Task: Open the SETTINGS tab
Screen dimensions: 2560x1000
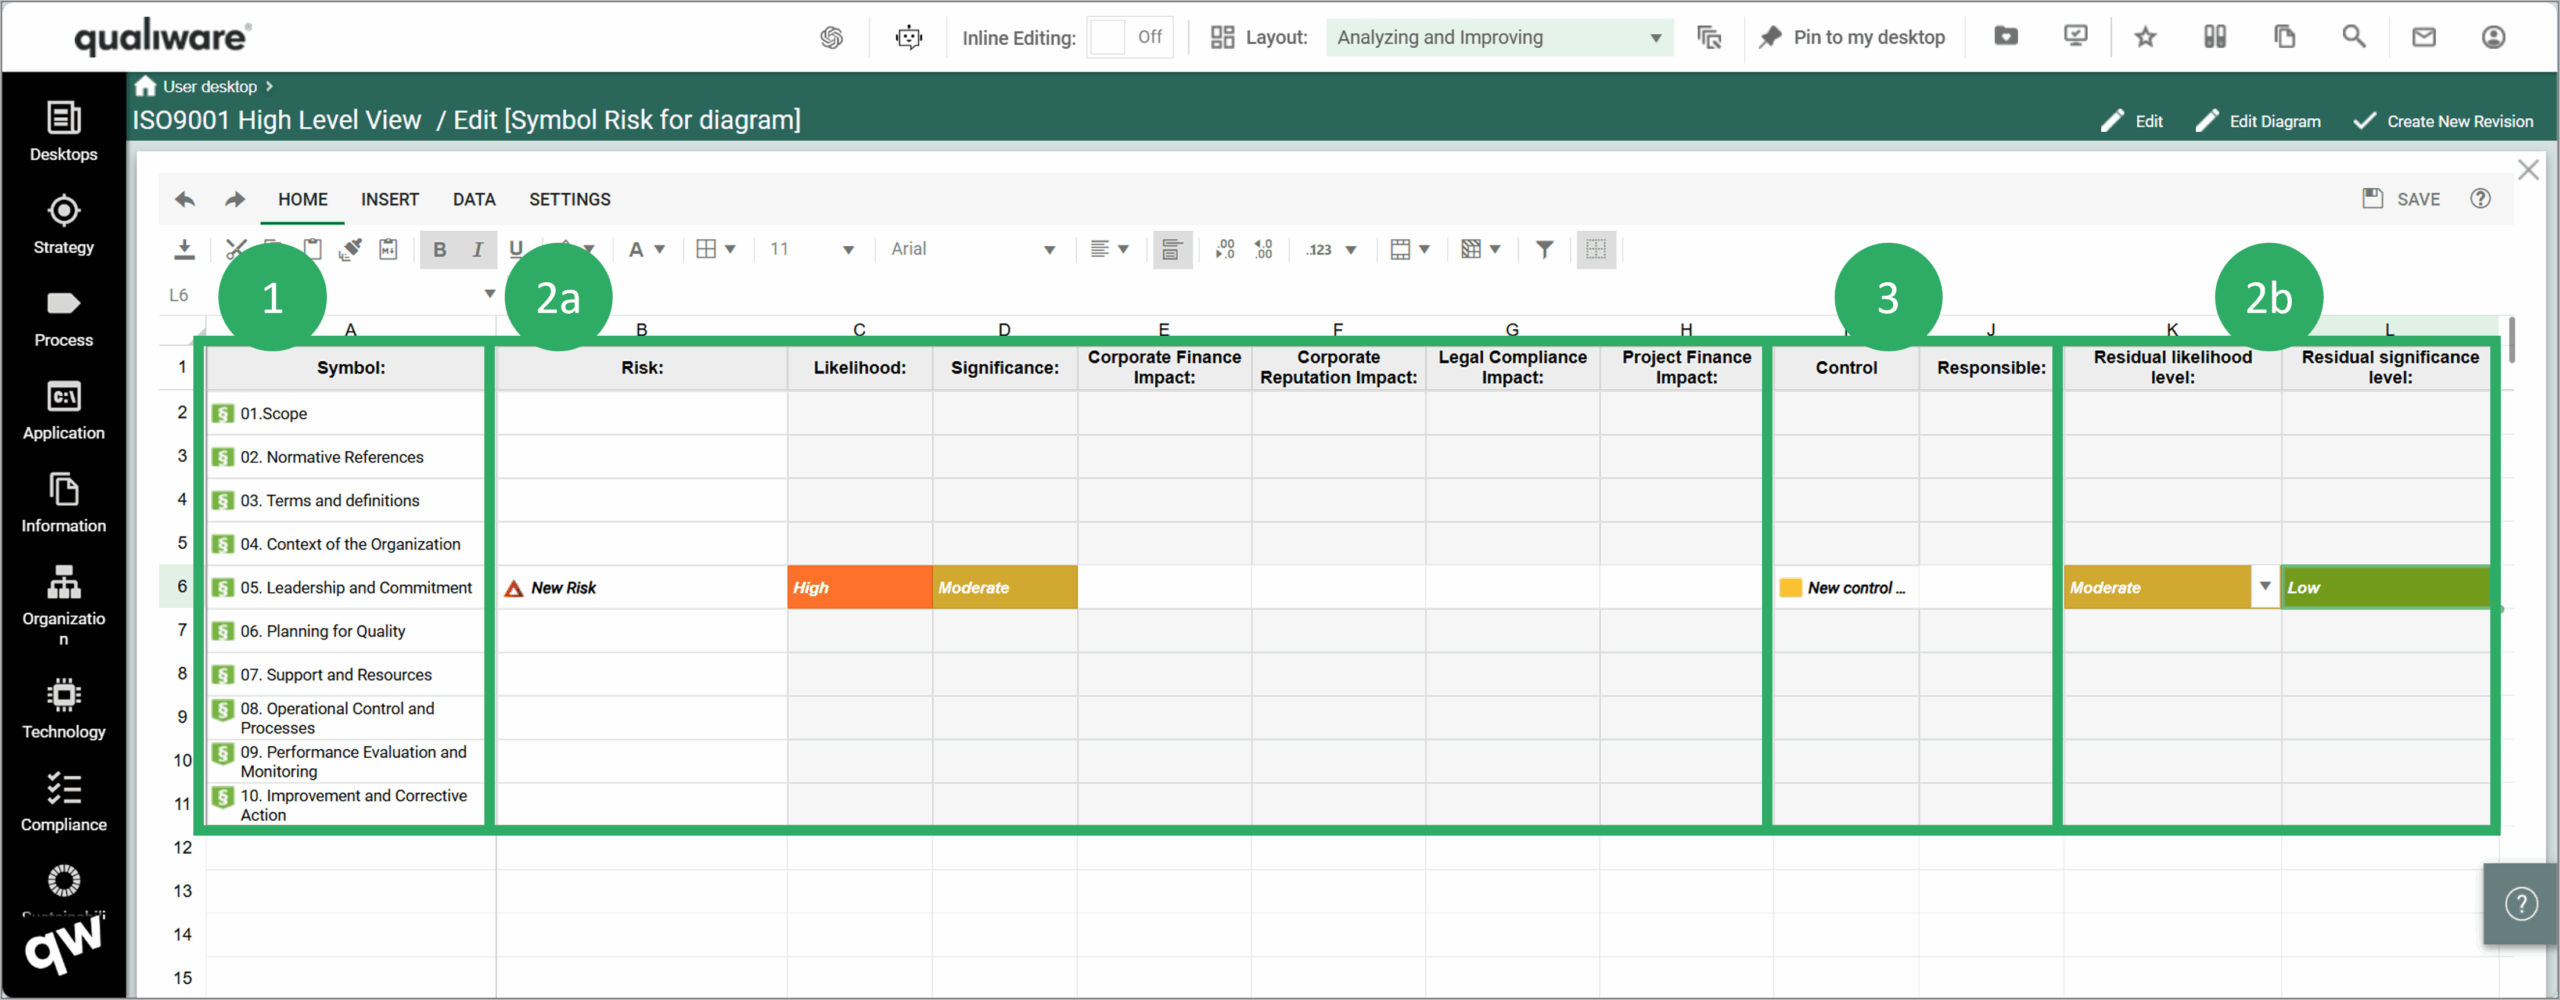Action: (569, 199)
